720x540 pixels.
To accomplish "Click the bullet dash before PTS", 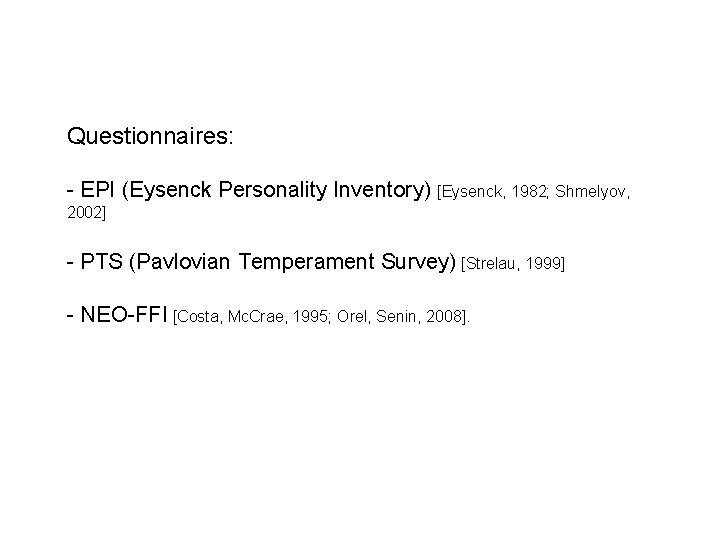I will tap(71, 262).
